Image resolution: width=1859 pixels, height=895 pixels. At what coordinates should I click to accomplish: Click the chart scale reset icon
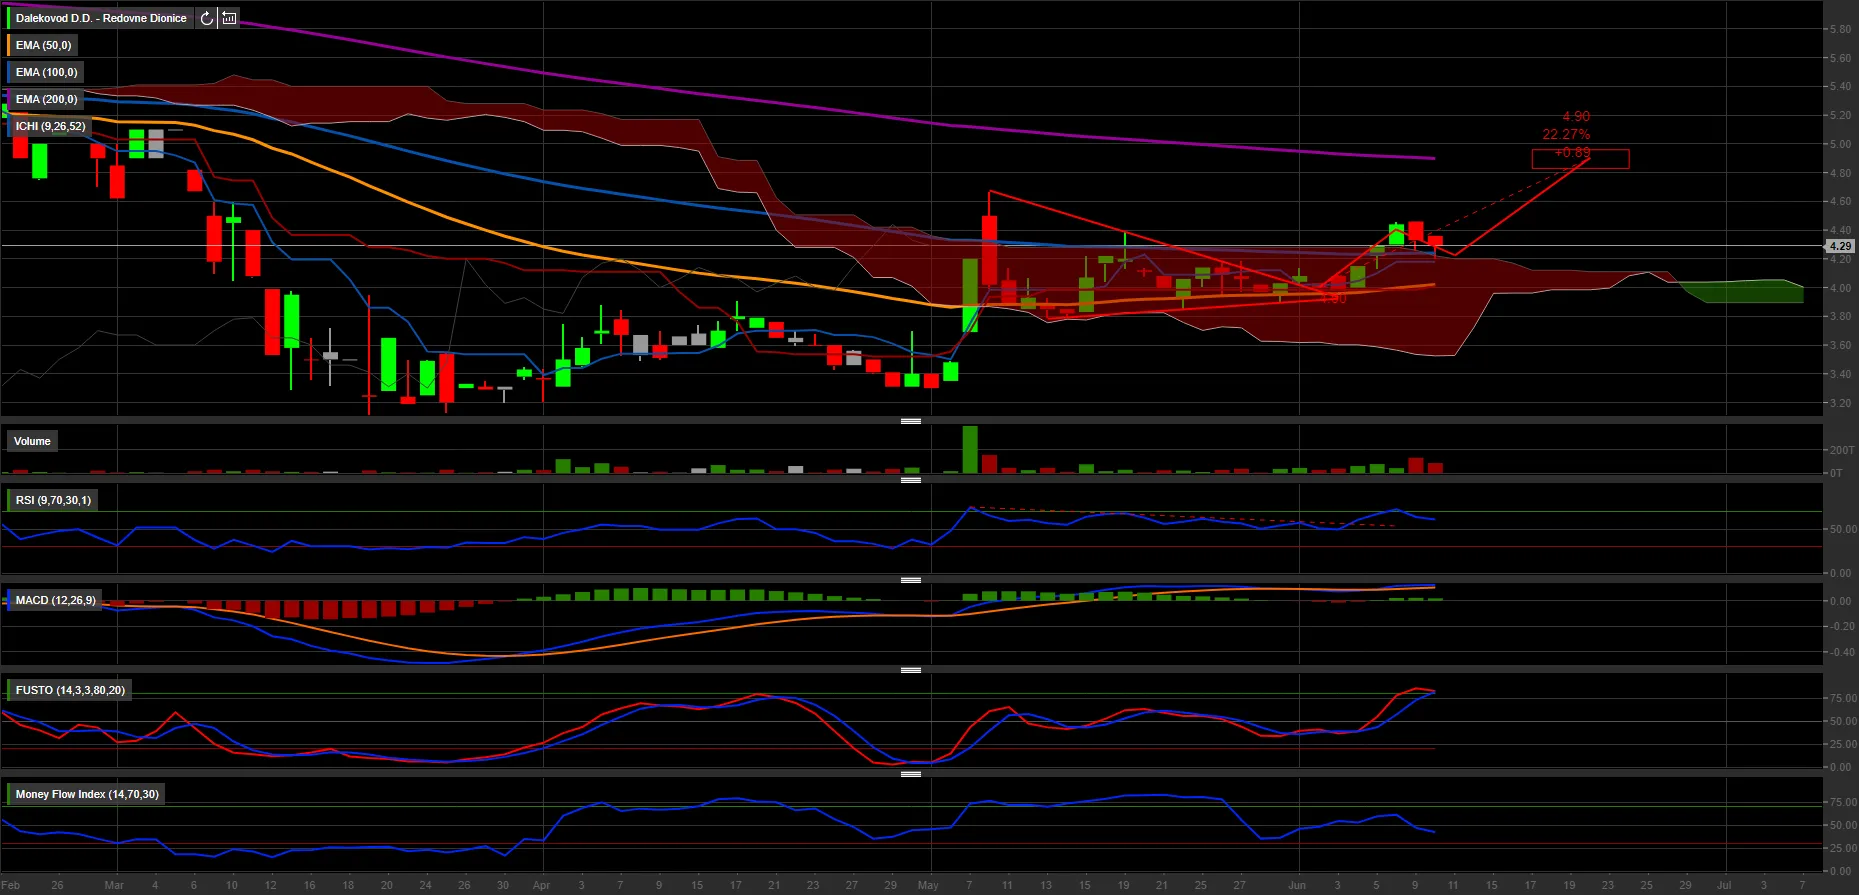(x=229, y=18)
